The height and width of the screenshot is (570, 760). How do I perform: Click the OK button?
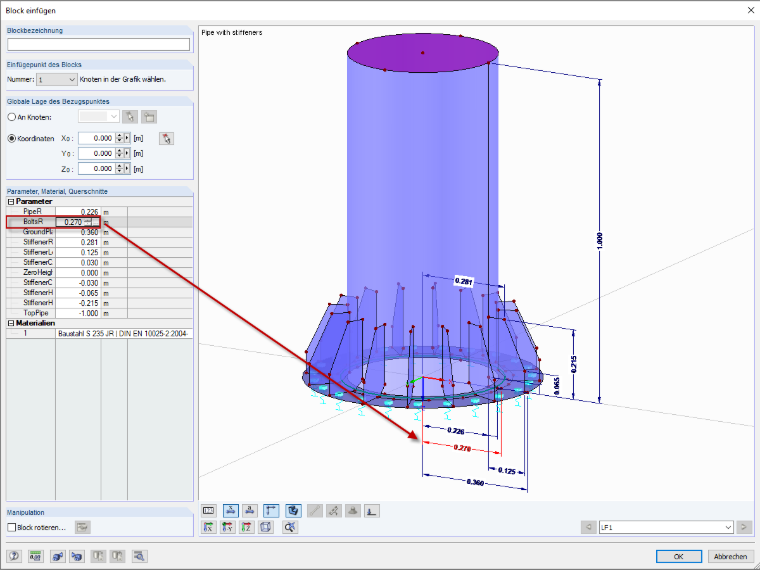679,556
